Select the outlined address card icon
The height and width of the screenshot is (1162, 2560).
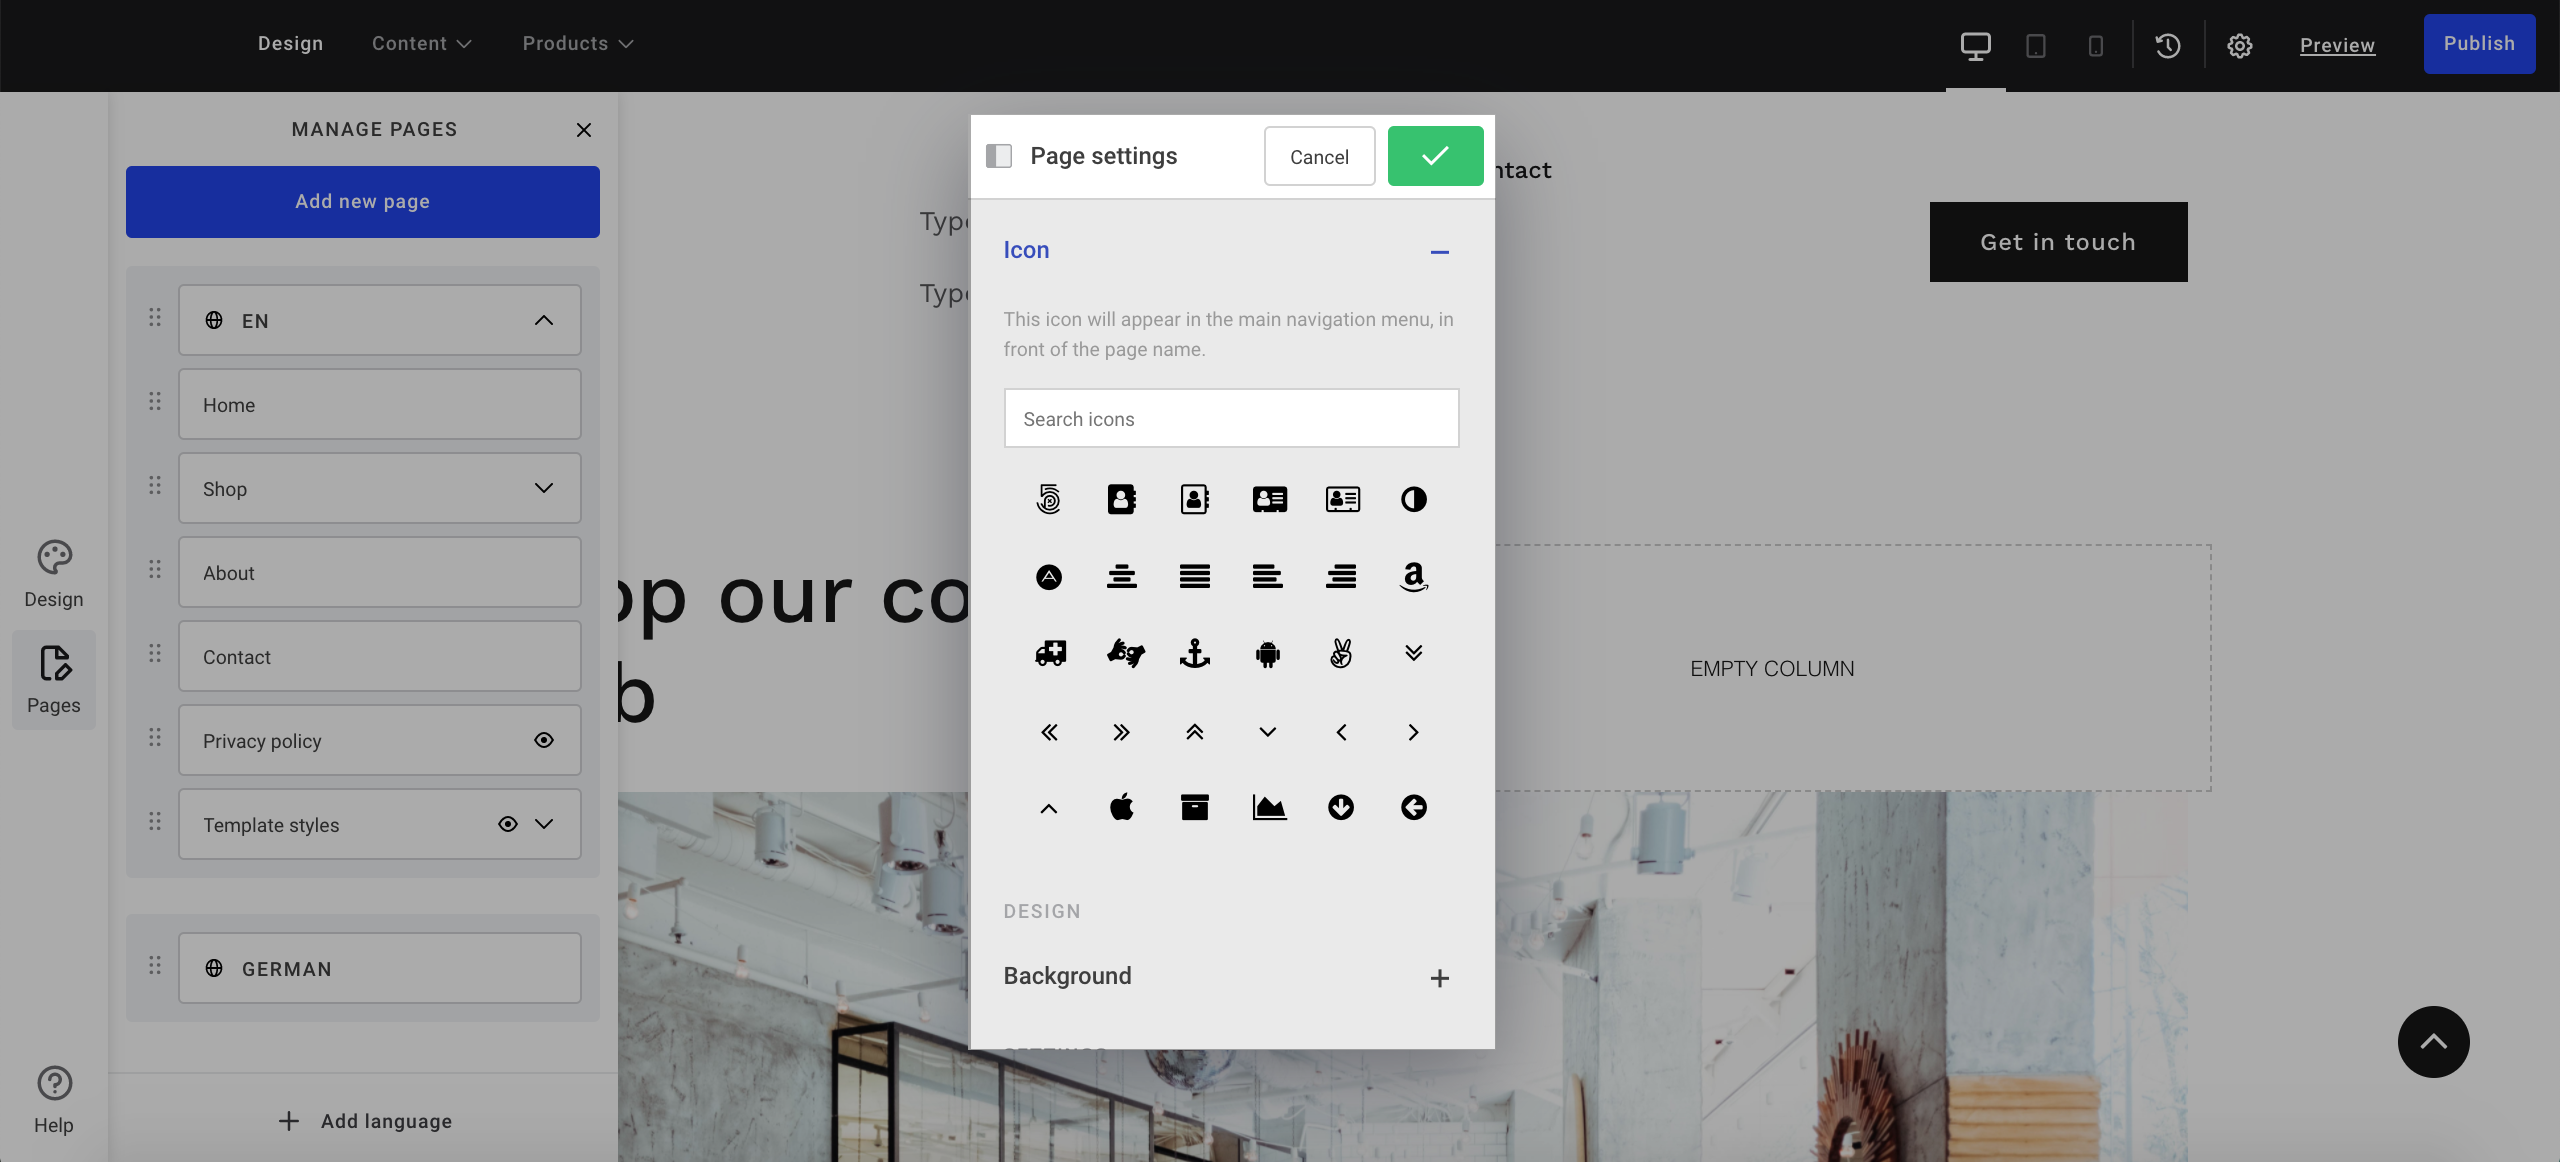pos(1342,499)
